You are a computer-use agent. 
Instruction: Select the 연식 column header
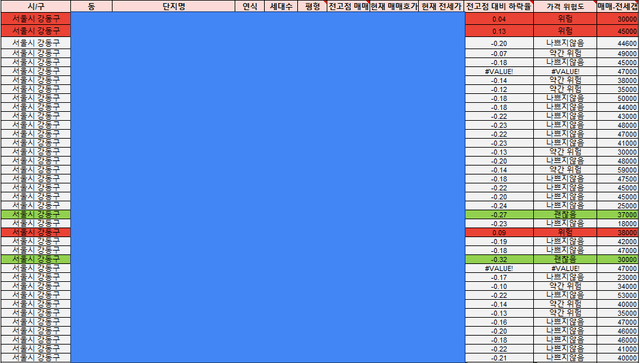point(250,6)
